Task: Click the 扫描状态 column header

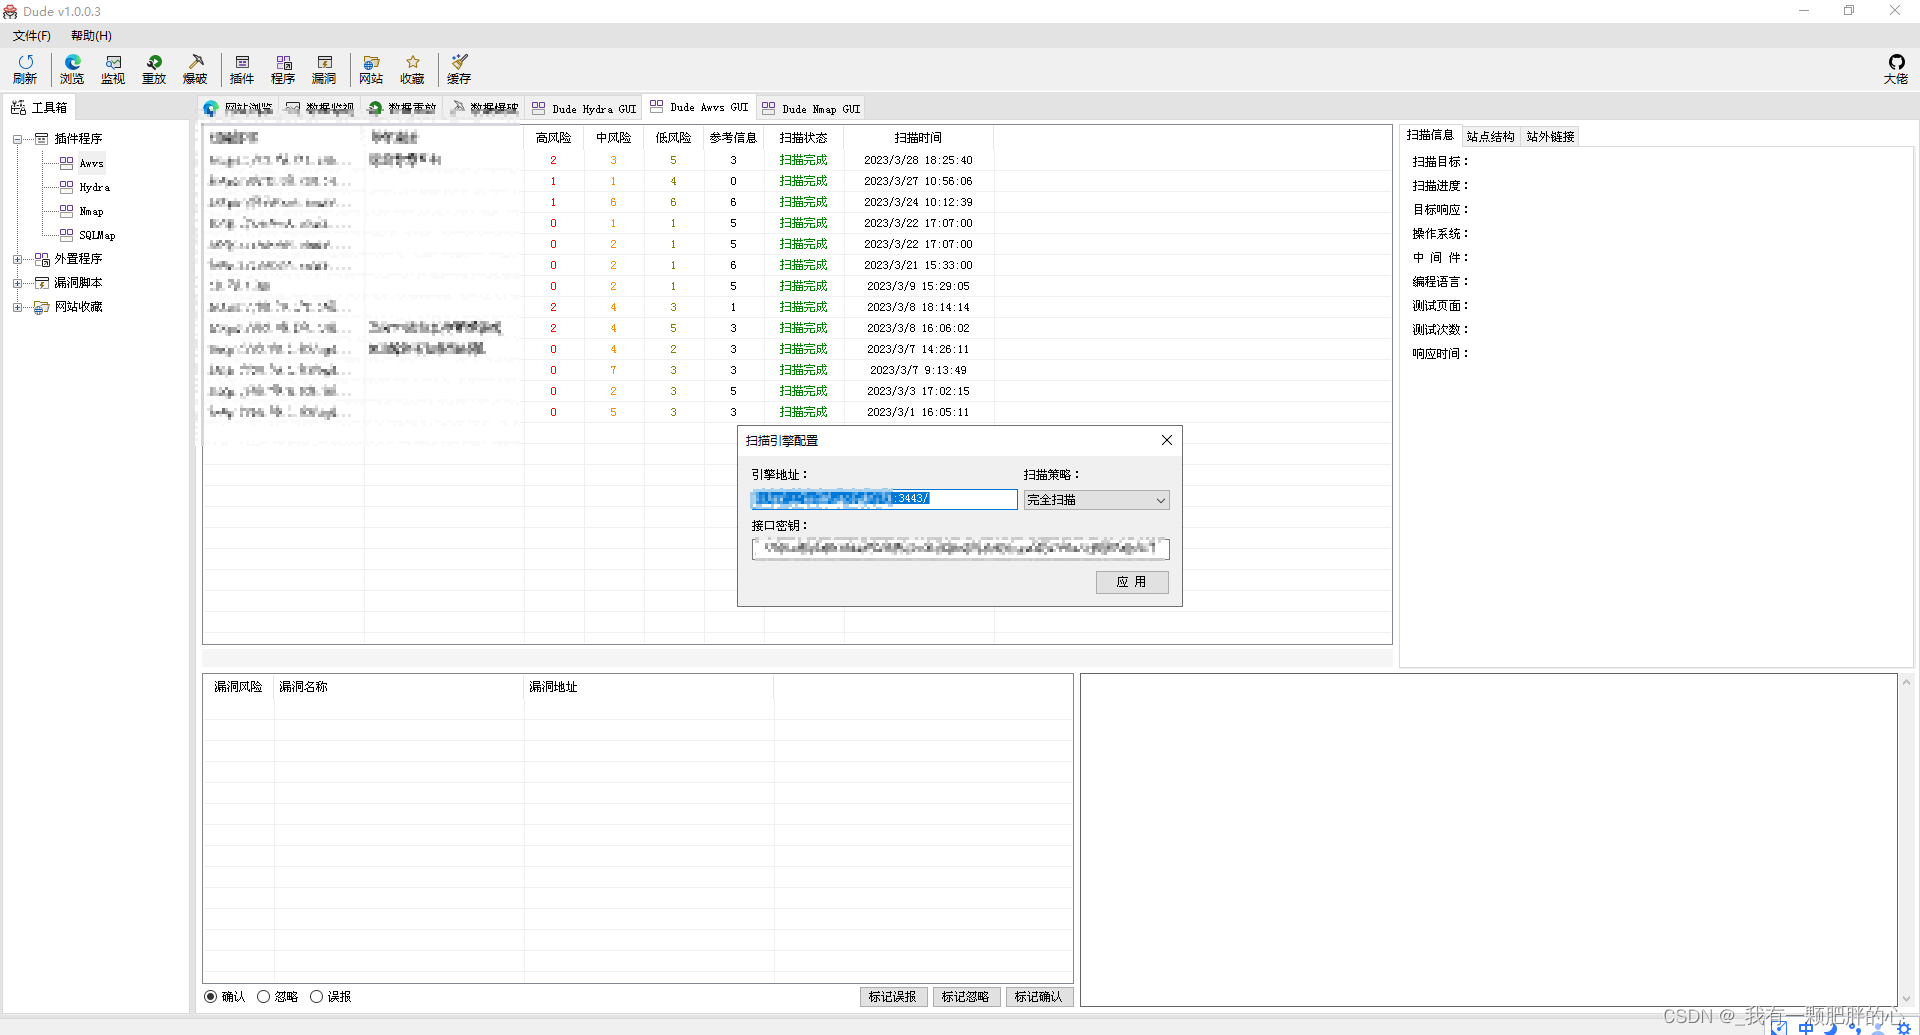Action: [x=803, y=138]
